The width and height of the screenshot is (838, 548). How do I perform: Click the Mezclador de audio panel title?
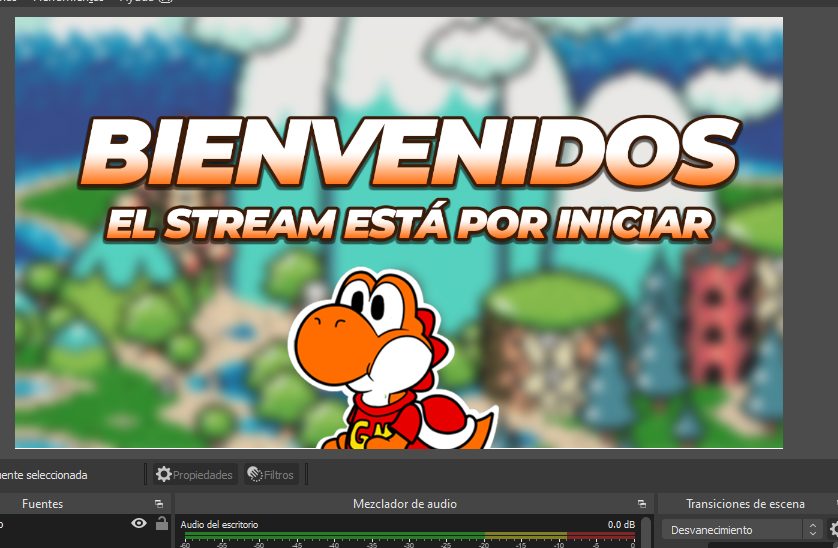pyautogui.click(x=405, y=504)
